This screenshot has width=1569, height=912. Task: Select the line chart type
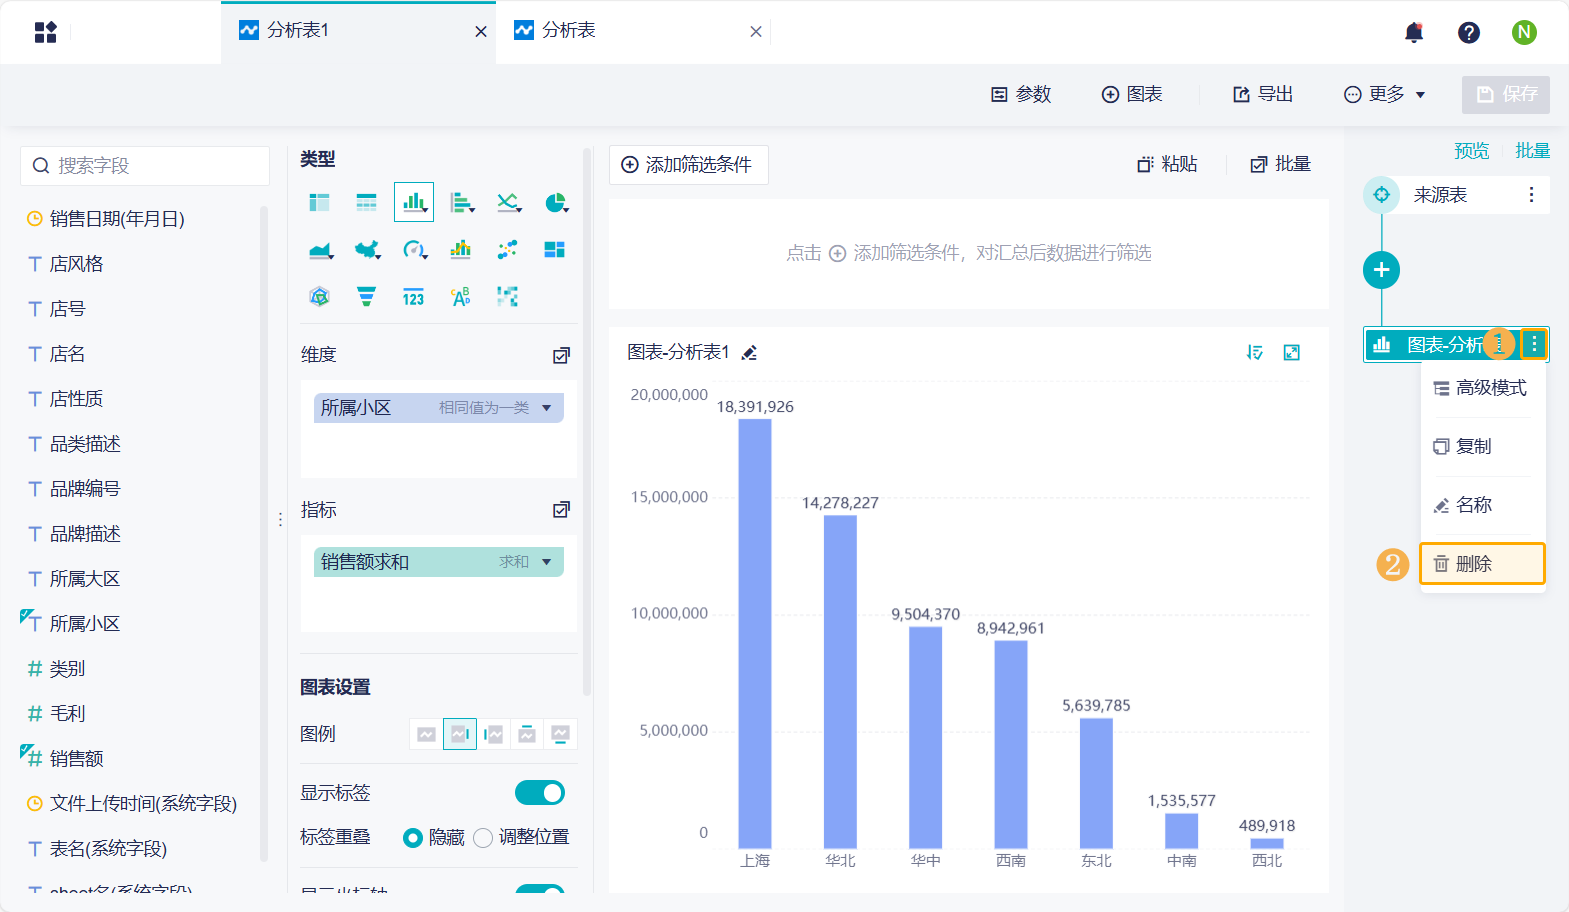tap(509, 203)
